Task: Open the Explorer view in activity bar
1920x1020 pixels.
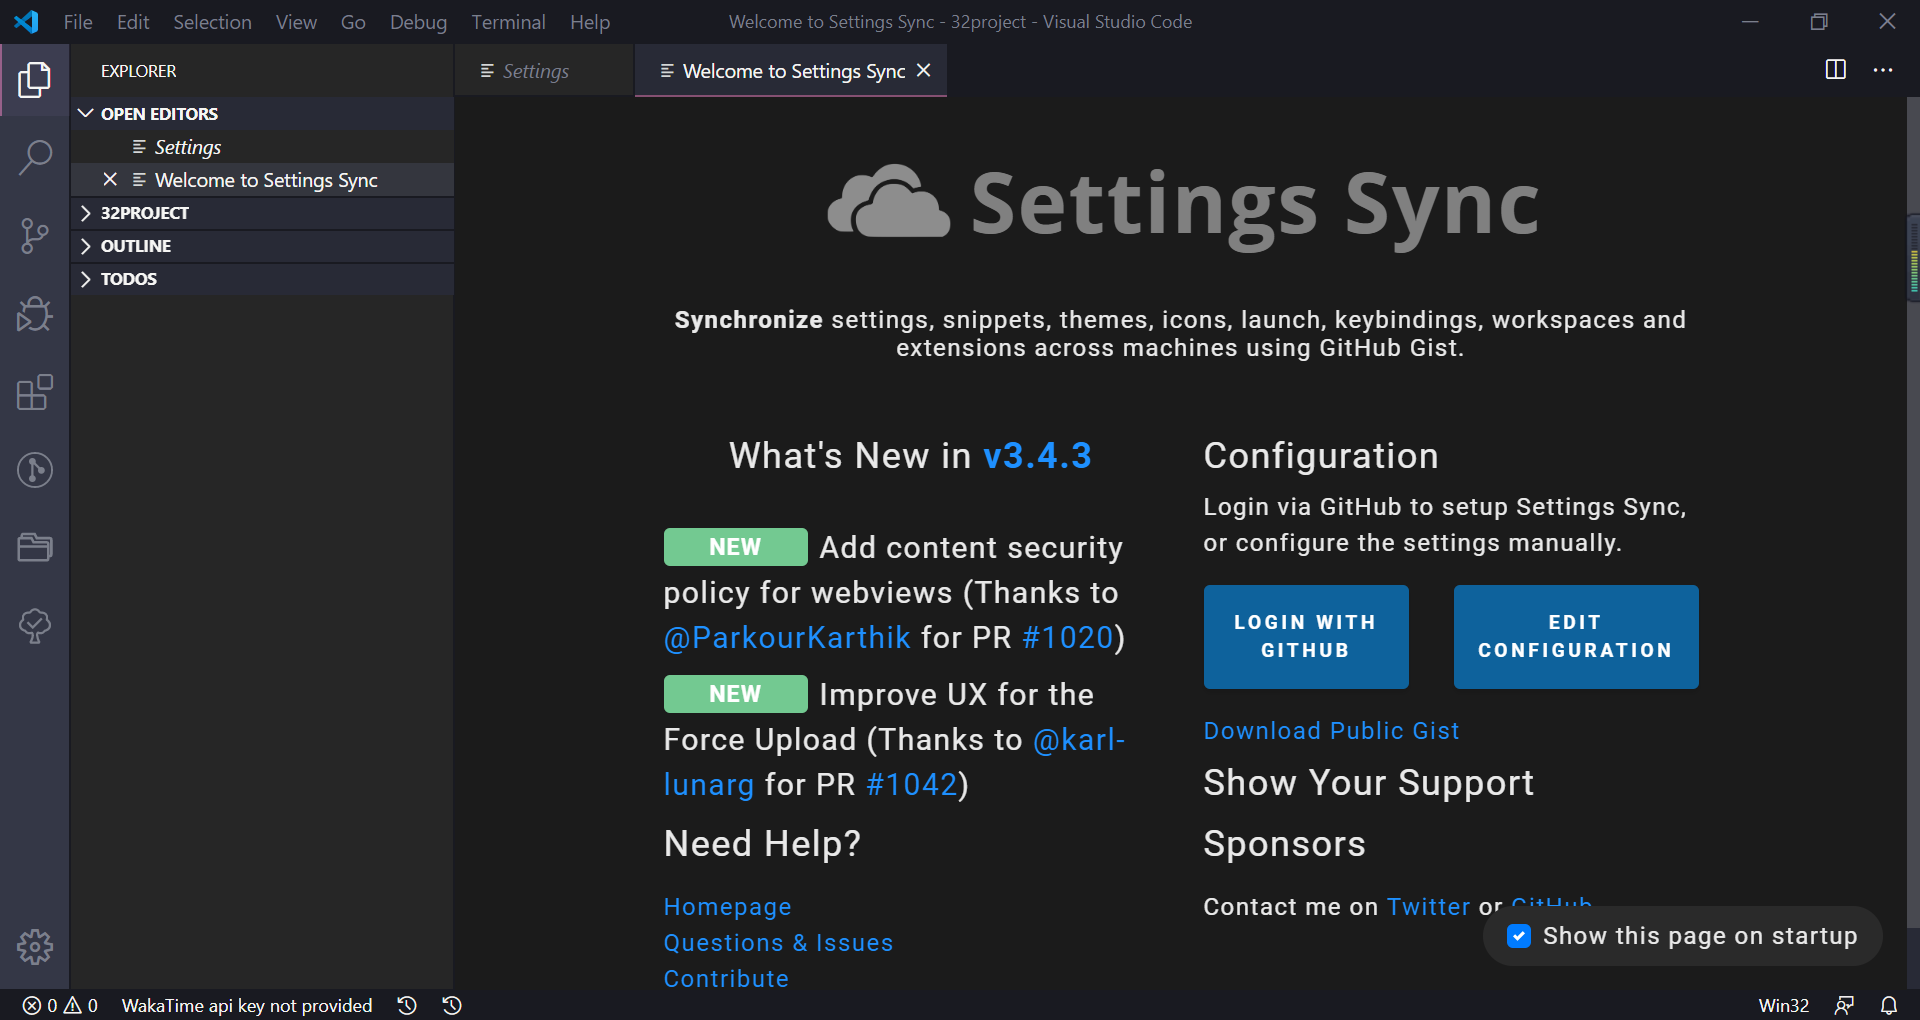Action: (34, 80)
